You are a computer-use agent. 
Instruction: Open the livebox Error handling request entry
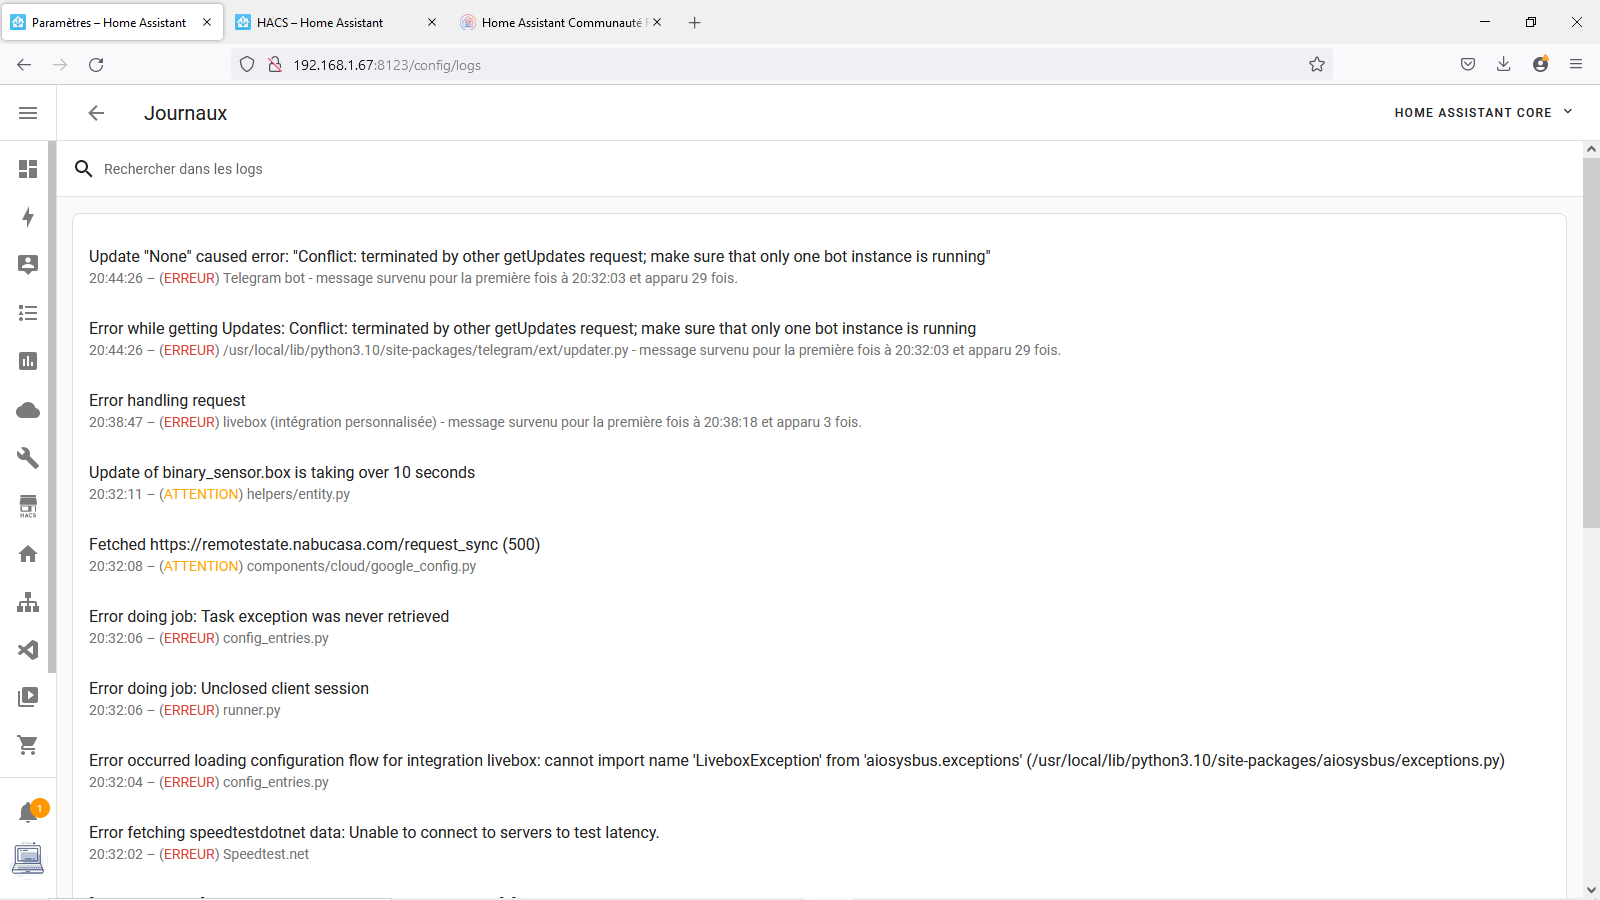tap(167, 401)
